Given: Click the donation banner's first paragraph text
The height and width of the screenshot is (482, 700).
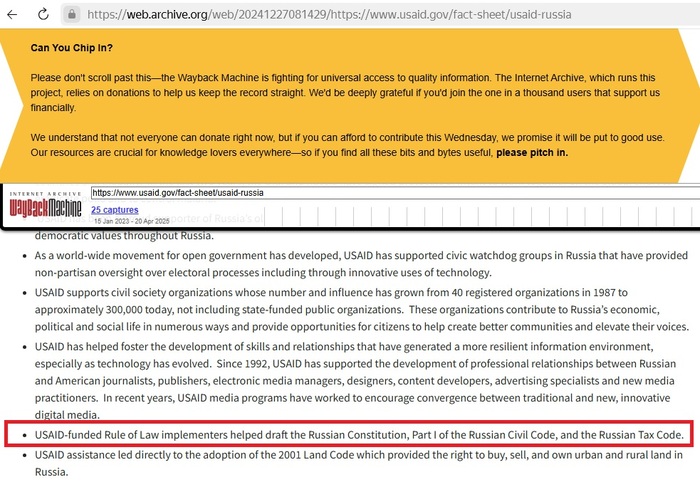Looking at the screenshot, I should click(x=340, y=92).
